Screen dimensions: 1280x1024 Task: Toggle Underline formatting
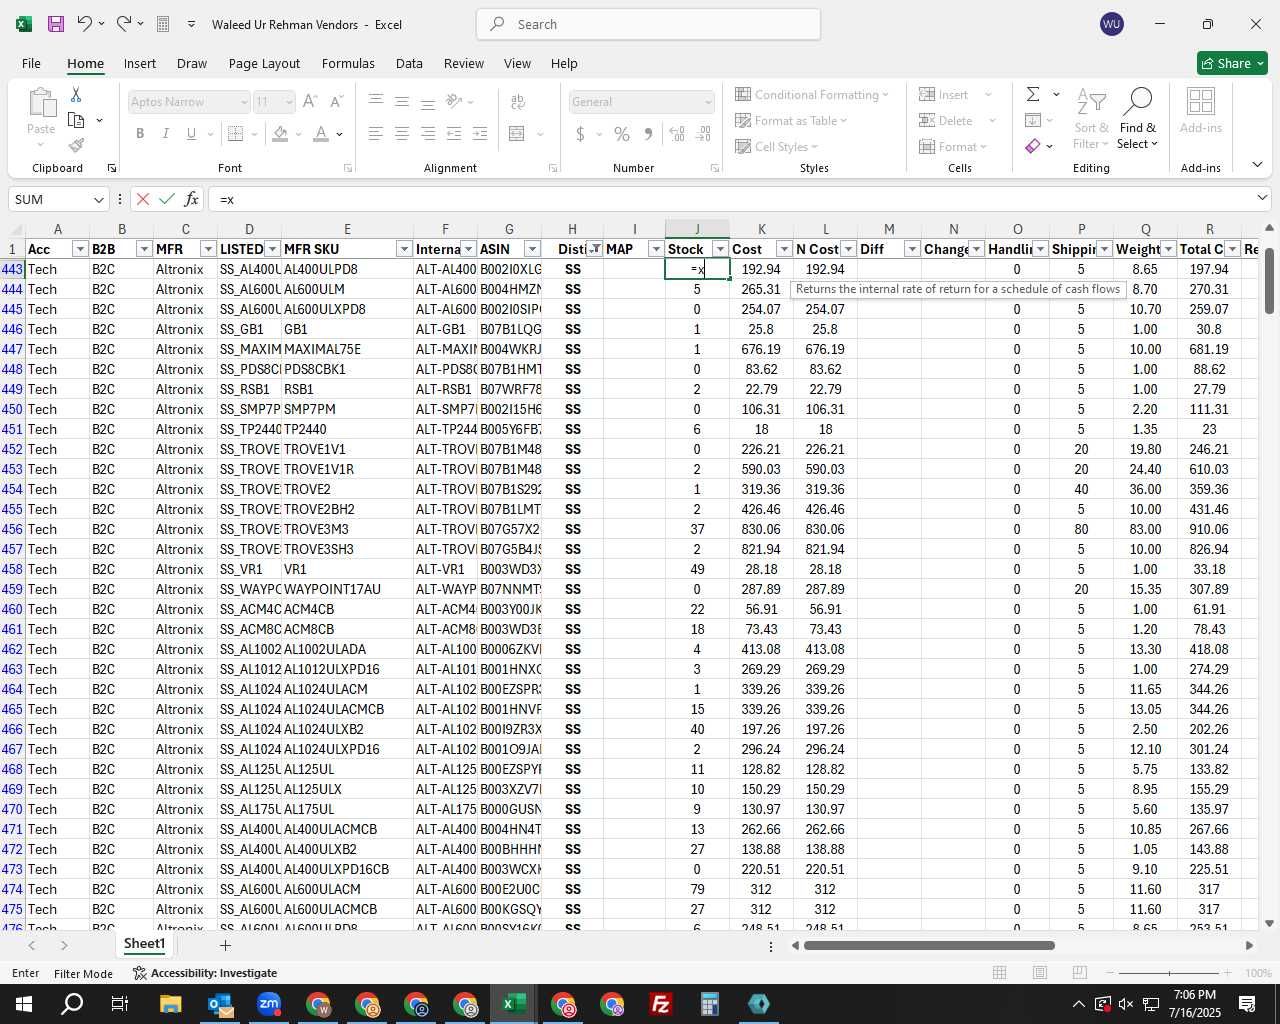(191, 133)
